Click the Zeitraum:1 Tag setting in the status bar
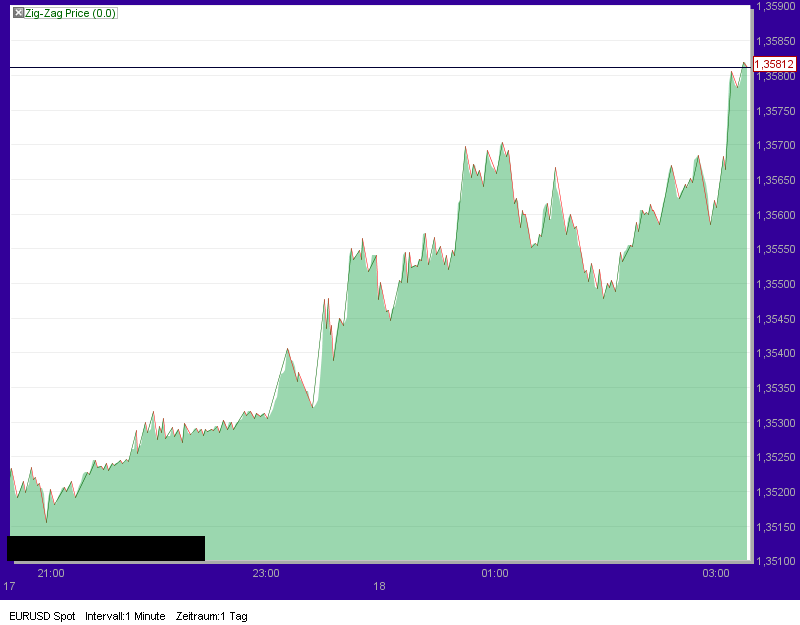Image resolution: width=800 pixels, height=625 pixels. pyautogui.click(x=210, y=617)
